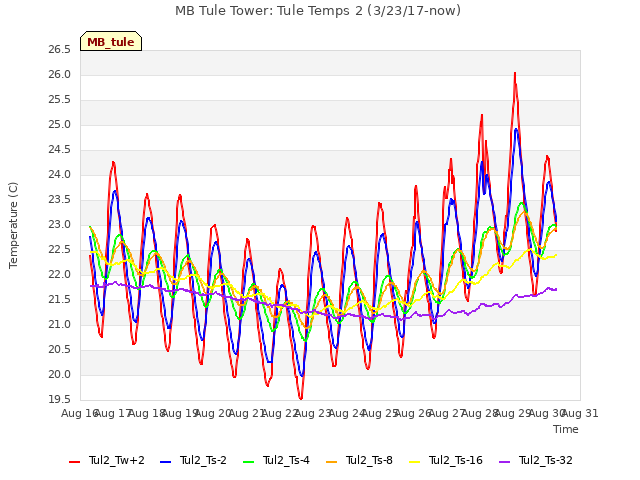Viewport: 640px width, 480px height.
Task: Click the Aug 23 x-axis tick label
Action: coord(313,413)
